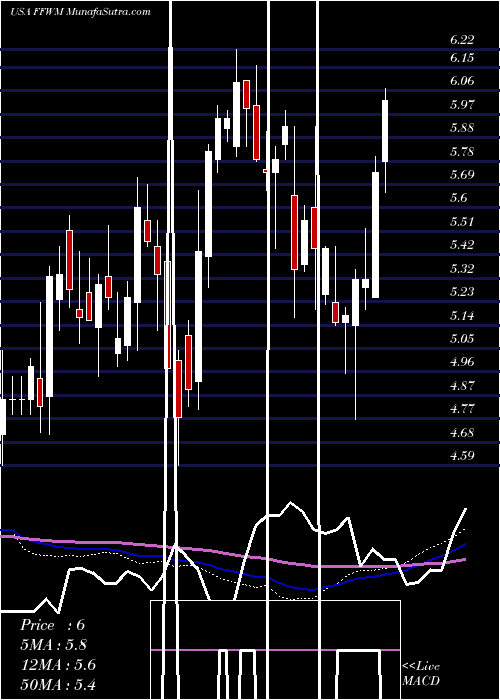Click the 6.22 price axis label
Image resolution: width=500 pixels, height=700 pixels.
point(461,40)
